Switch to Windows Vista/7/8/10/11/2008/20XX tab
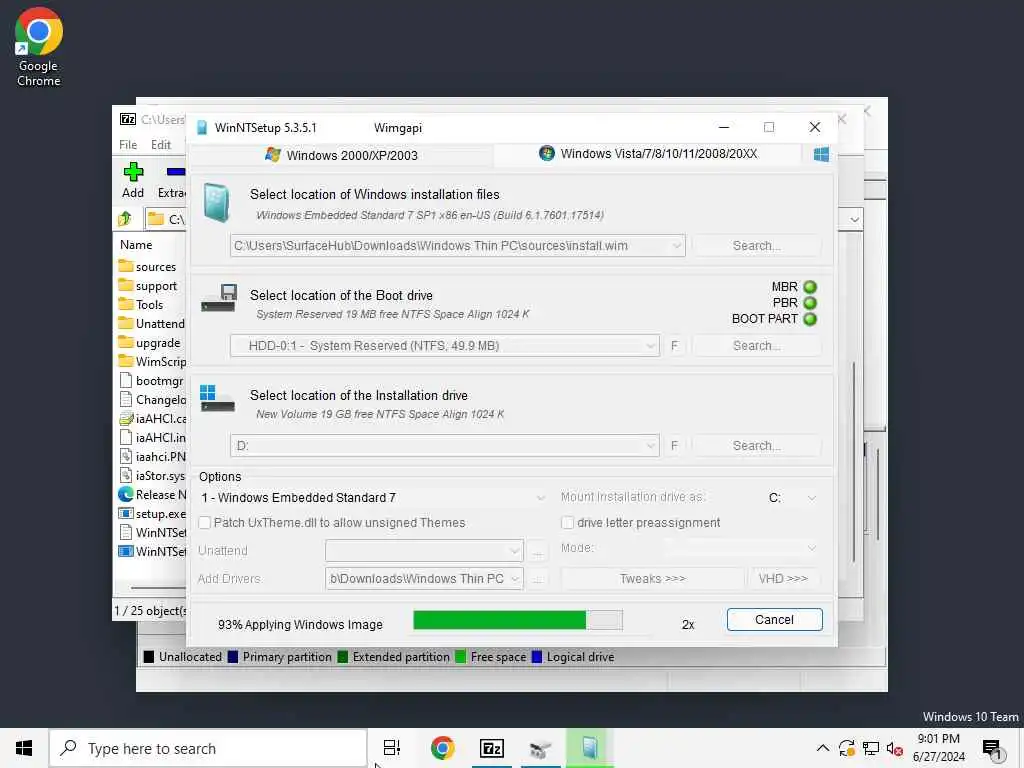1024x768 pixels. (x=648, y=153)
